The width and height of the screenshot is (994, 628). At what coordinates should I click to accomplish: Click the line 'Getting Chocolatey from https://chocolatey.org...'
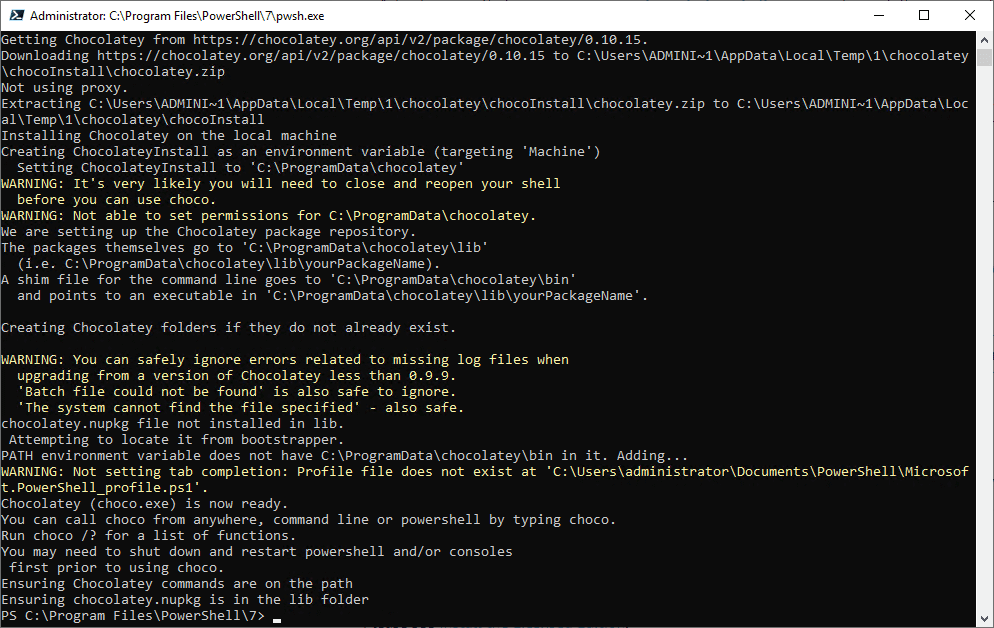(325, 40)
